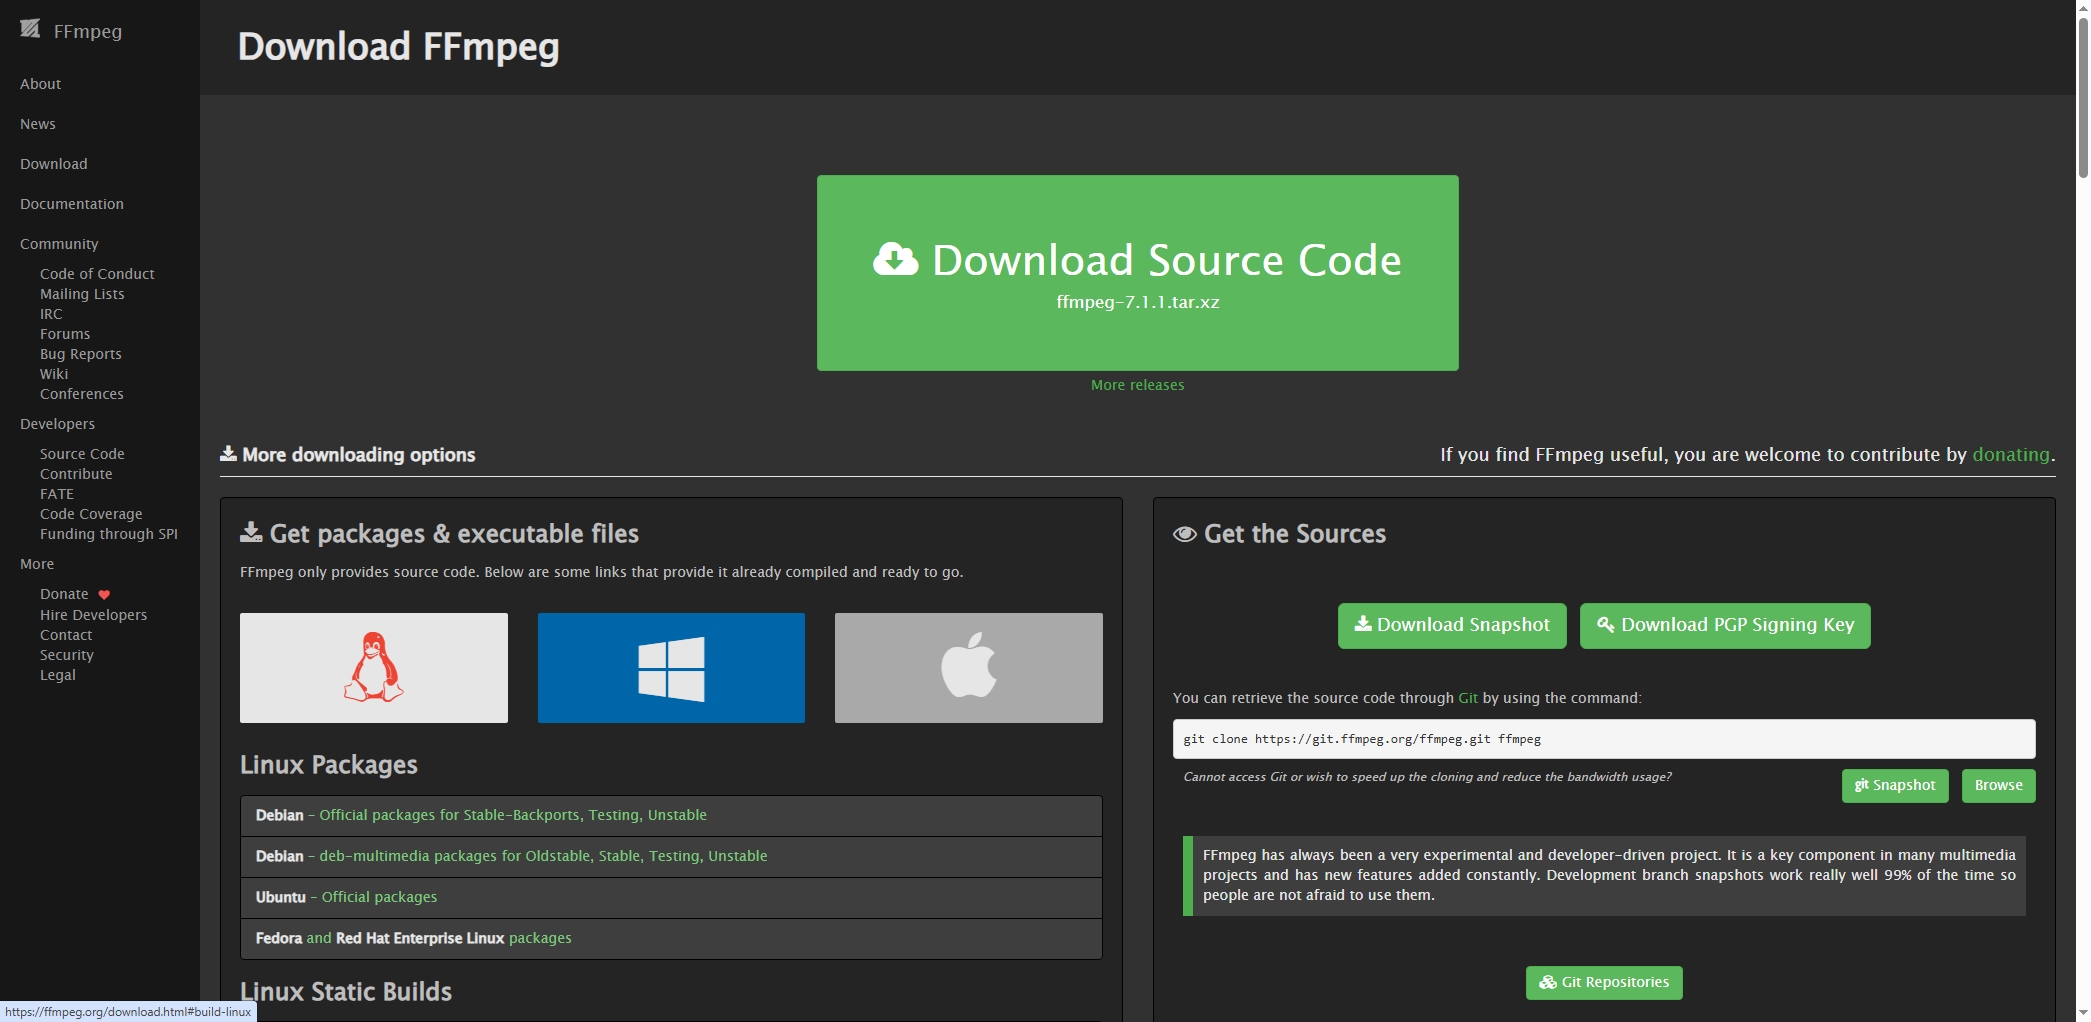Open Conferences page
The width and height of the screenshot is (2091, 1022).
82,394
